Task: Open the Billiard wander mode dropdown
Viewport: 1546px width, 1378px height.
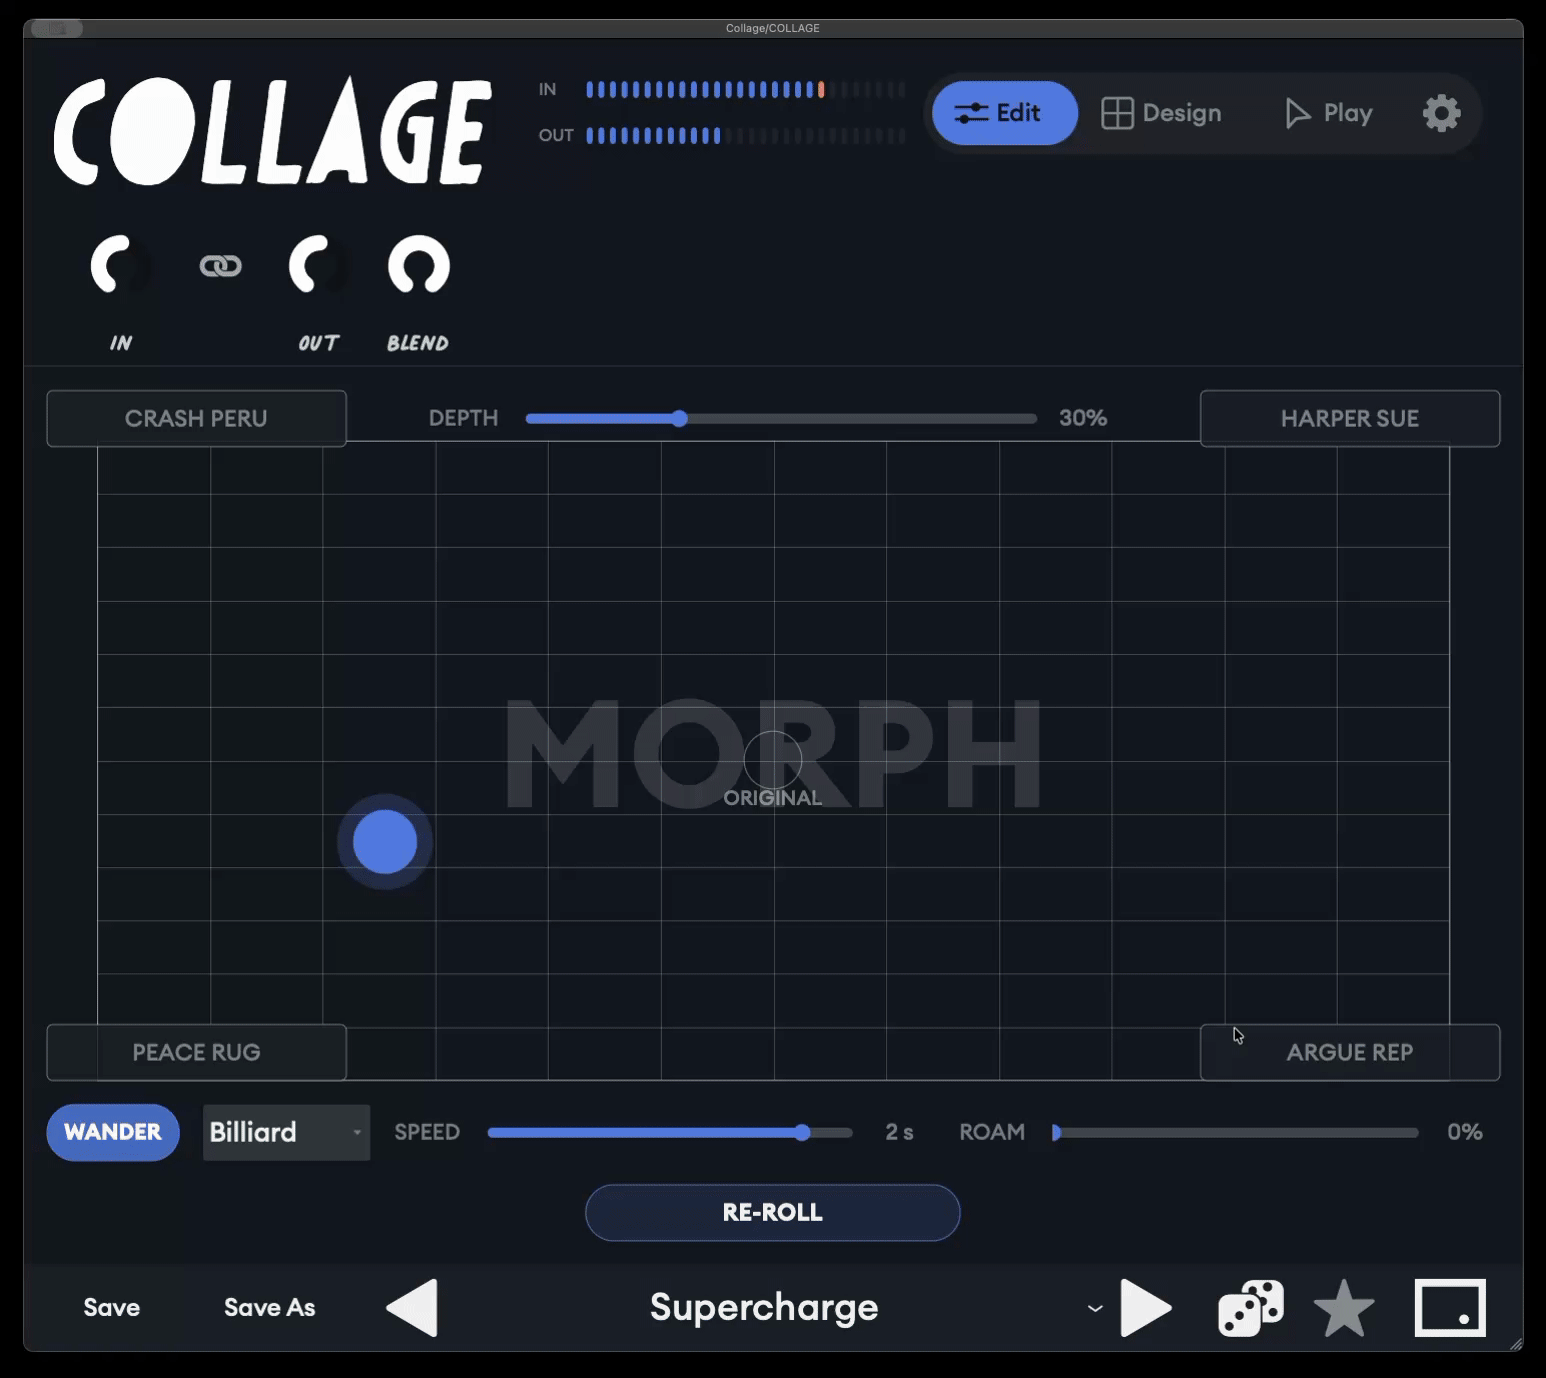Action: tap(286, 1132)
